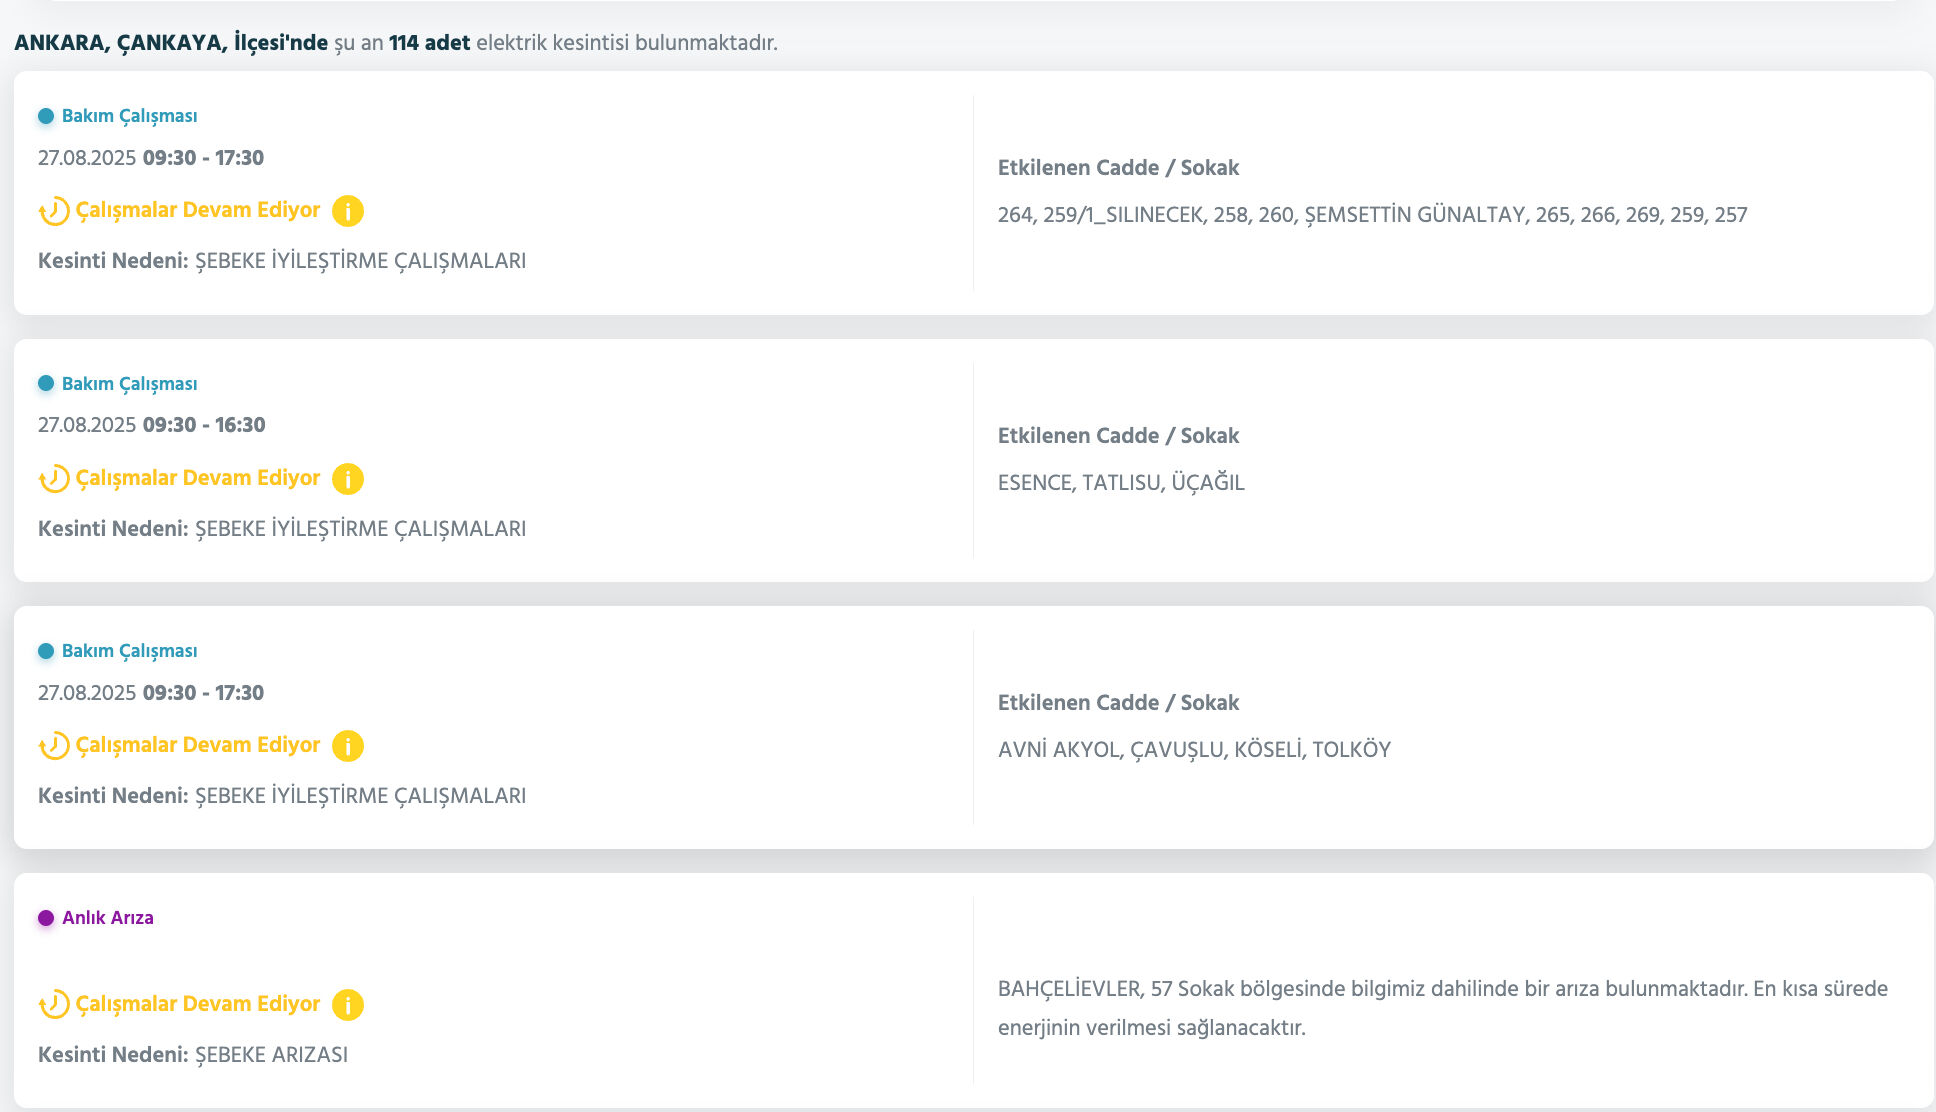Viewport: 1936px width, 1112px height.
Task: Click info icon in the ESENCE, TATLISU outage card
Action: click(x=348, y=479)
